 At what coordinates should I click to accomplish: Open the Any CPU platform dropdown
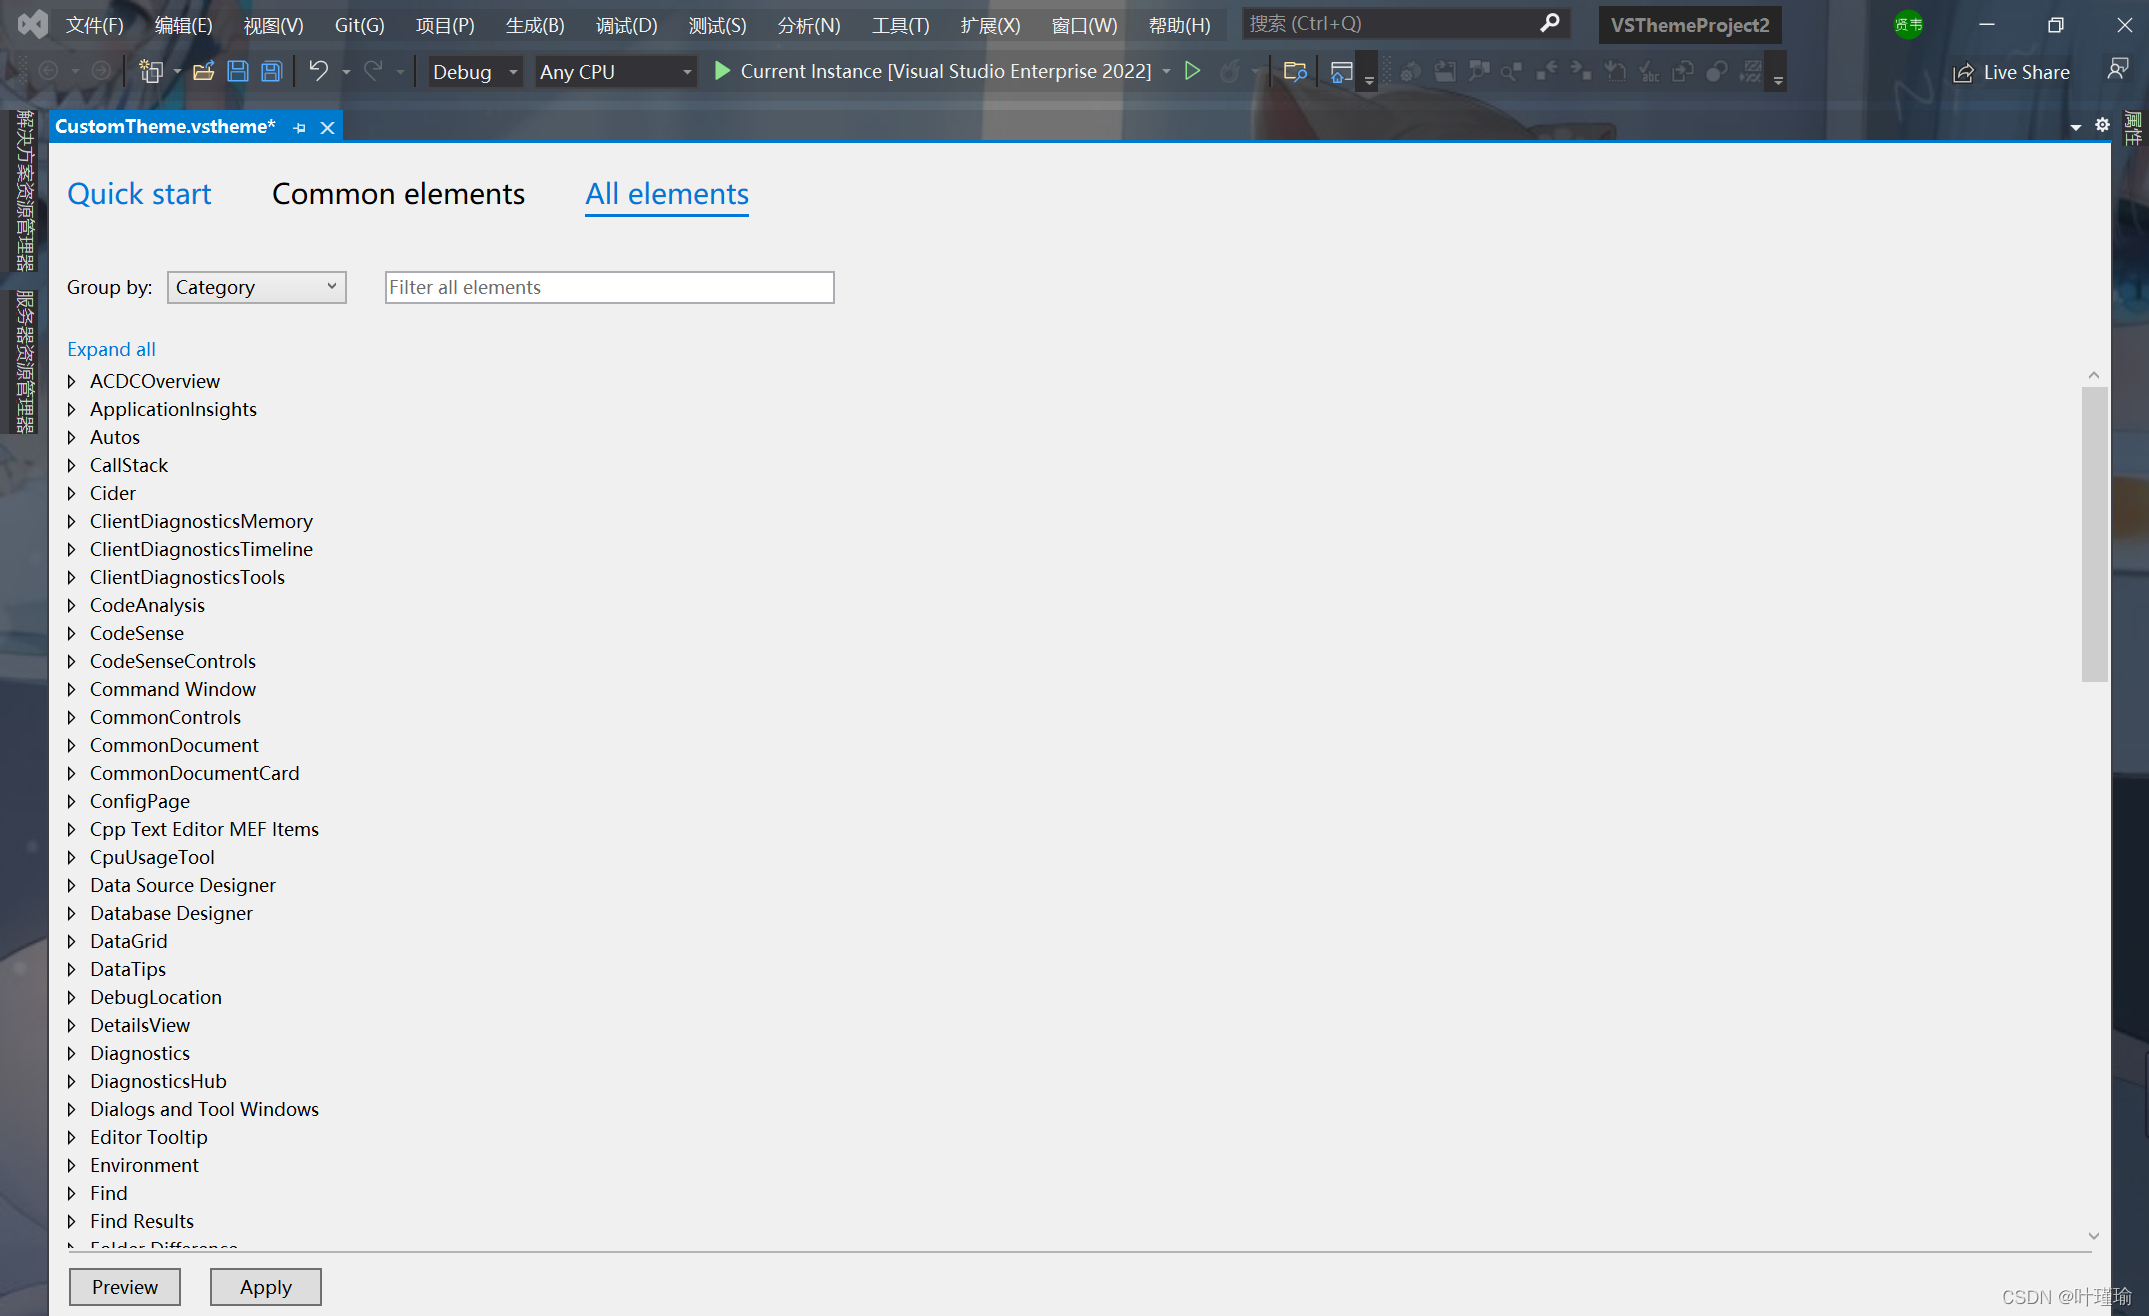tap(615, 72)
